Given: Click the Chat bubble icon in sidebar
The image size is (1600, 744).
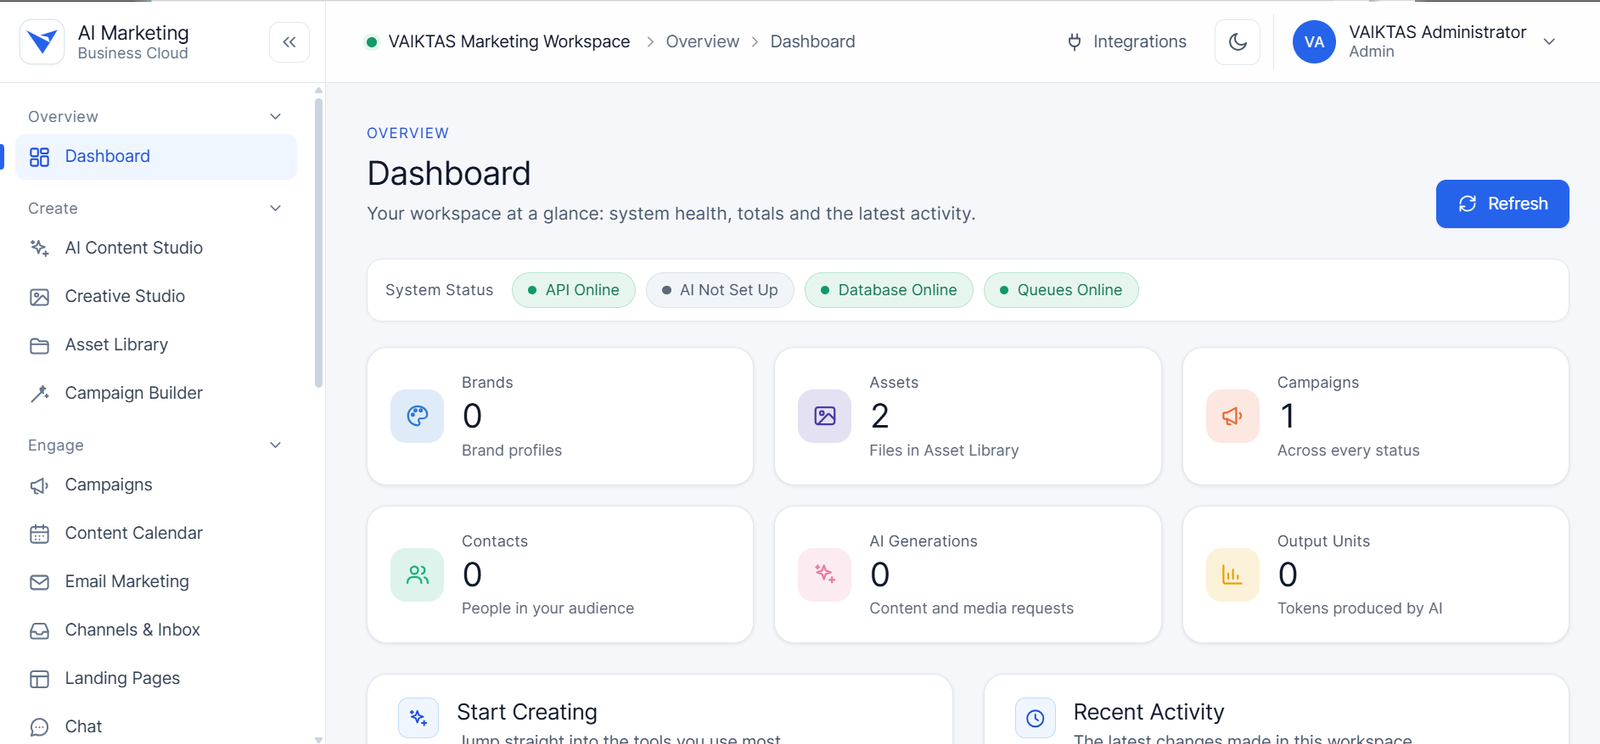Looking at the screenshot, I should coord(39,727).
